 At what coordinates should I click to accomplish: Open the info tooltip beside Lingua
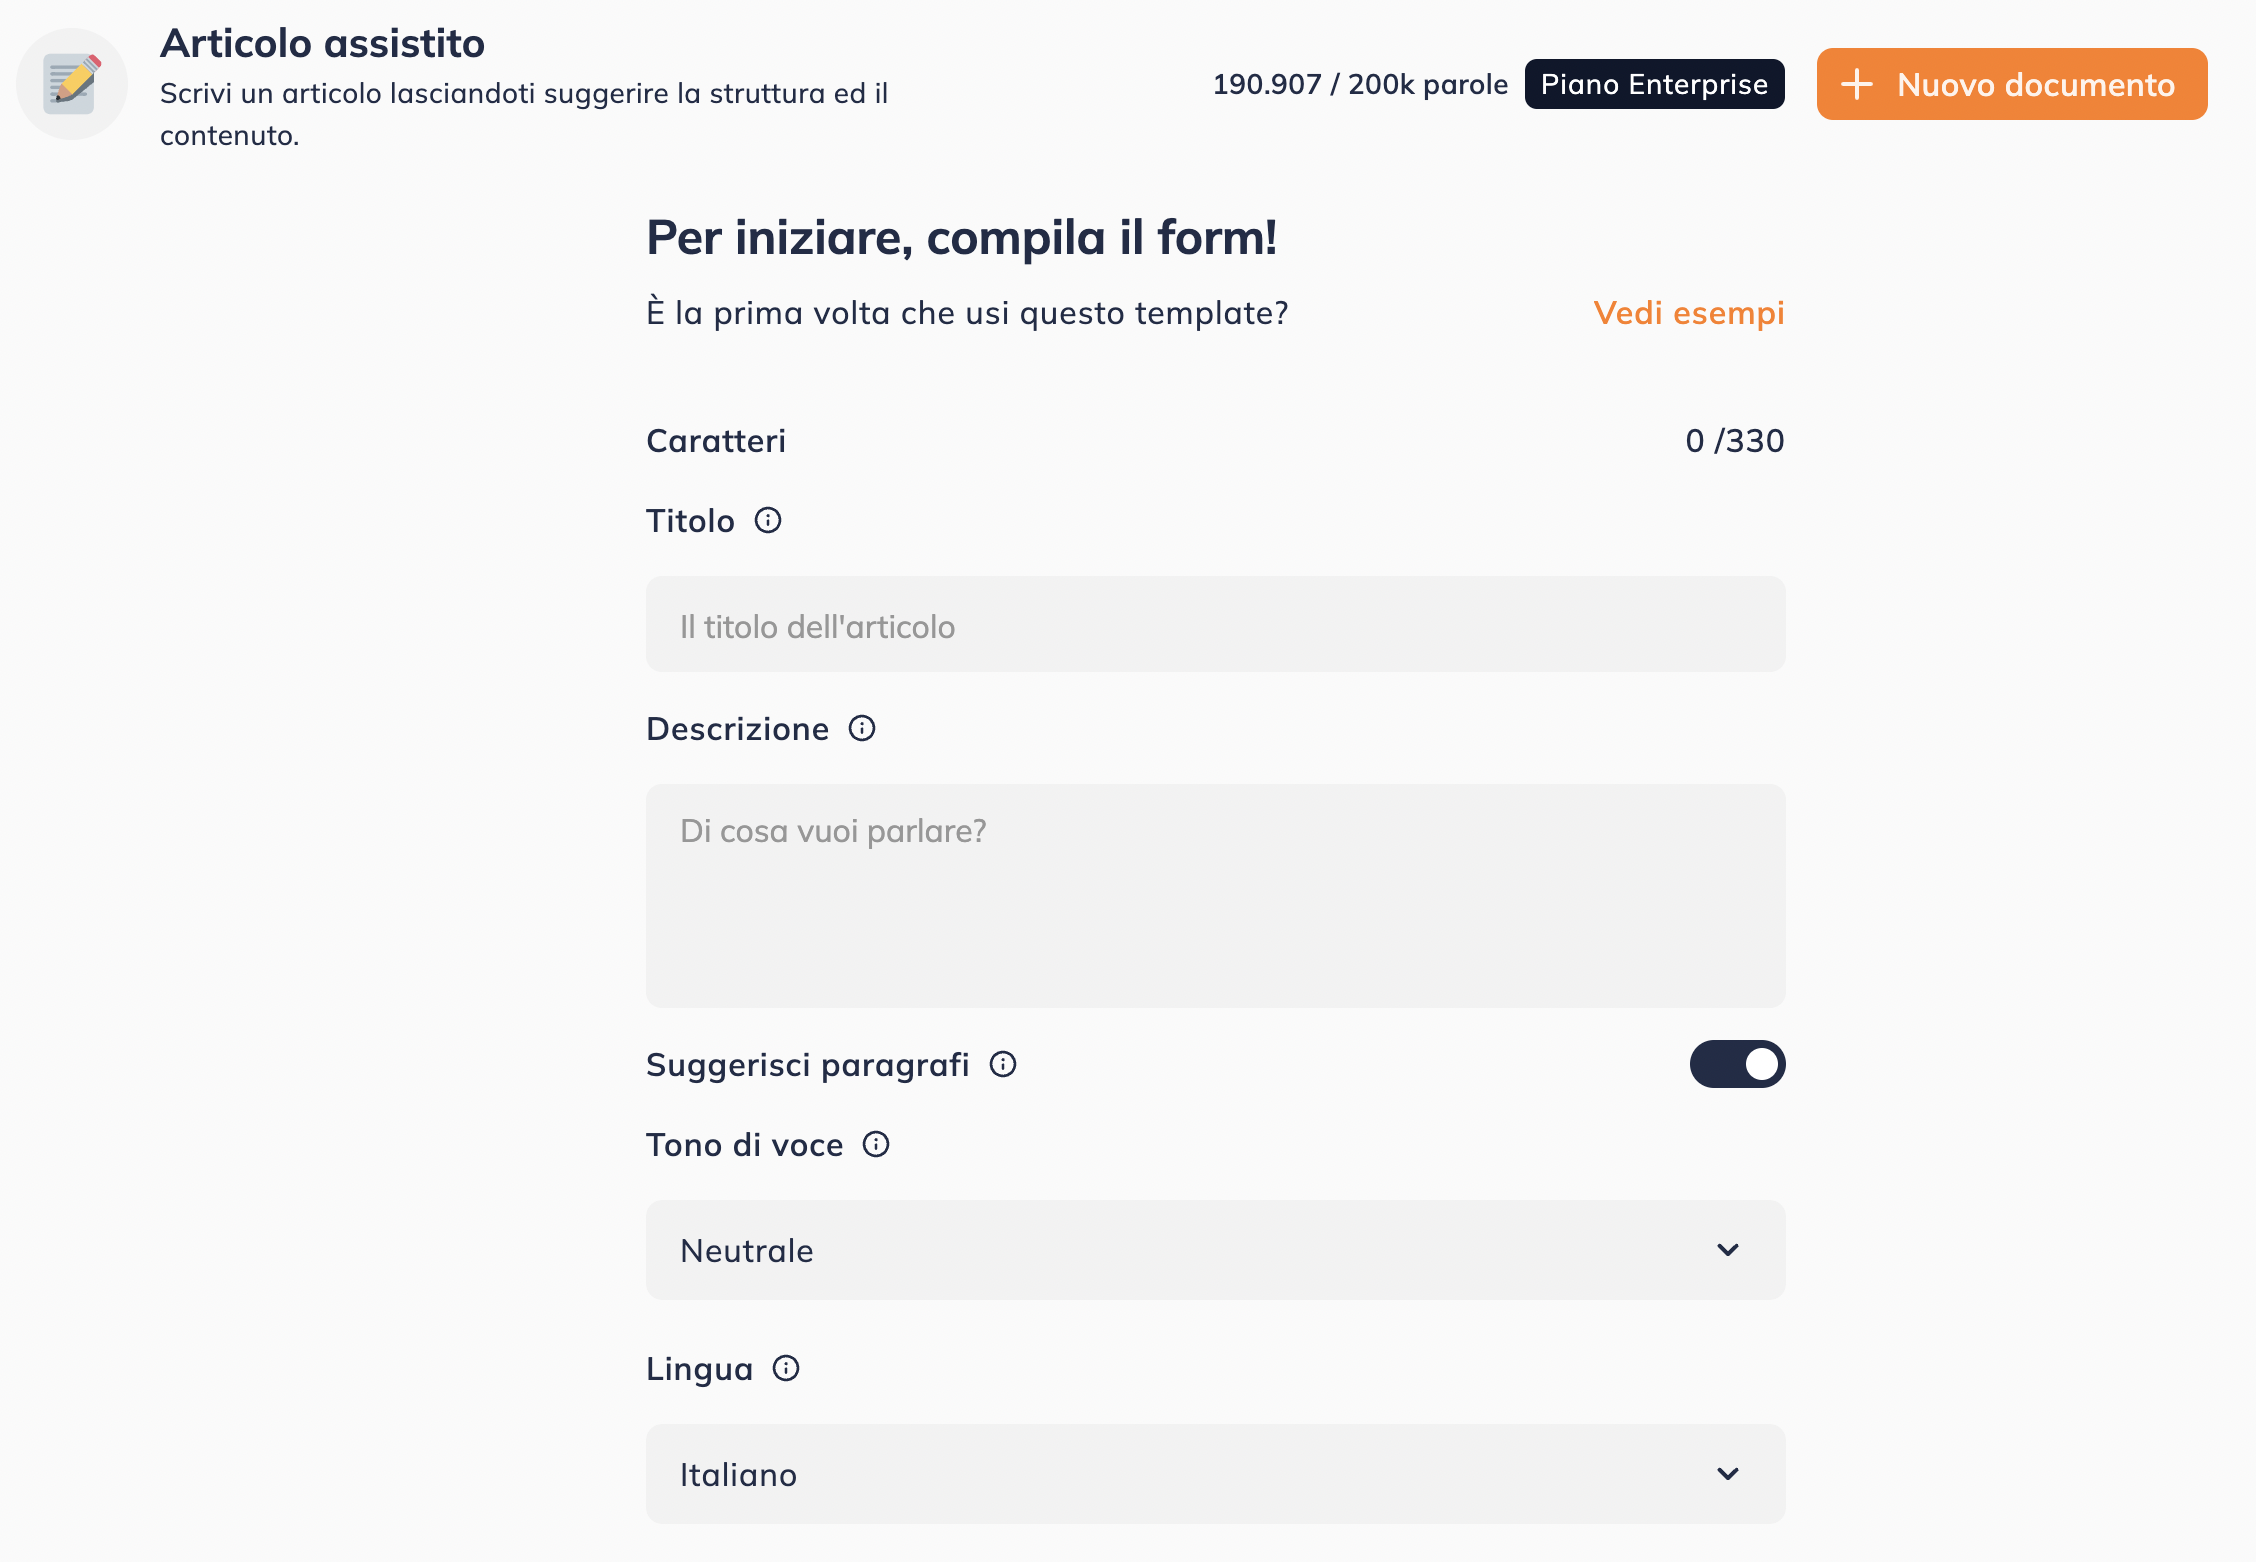(785, 1369)
